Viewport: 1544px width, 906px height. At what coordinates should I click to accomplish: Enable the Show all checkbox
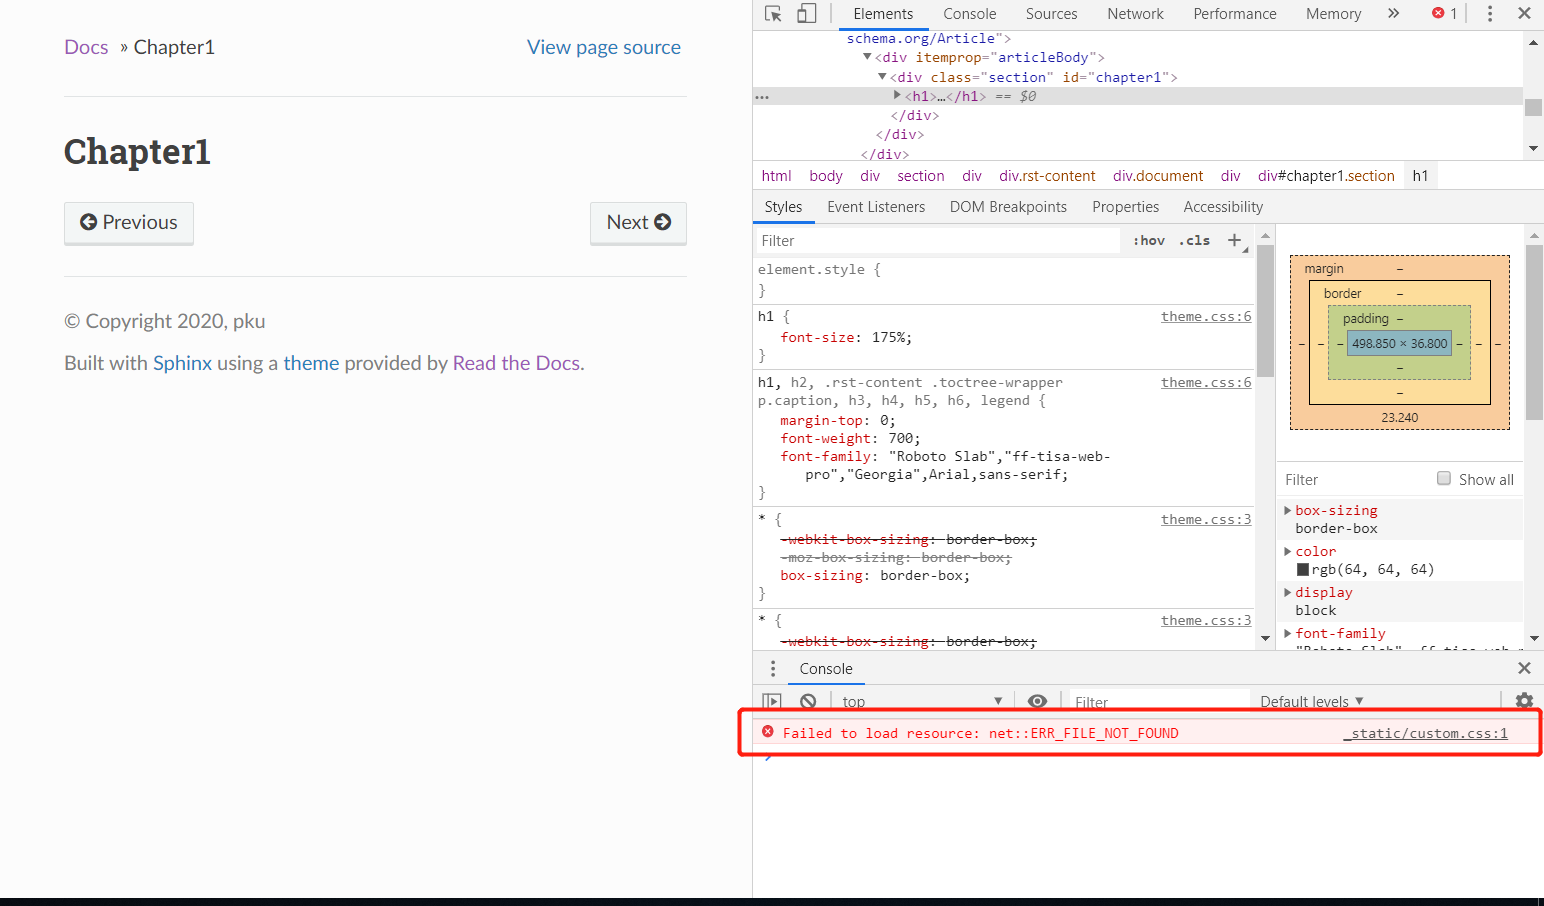1444,479
